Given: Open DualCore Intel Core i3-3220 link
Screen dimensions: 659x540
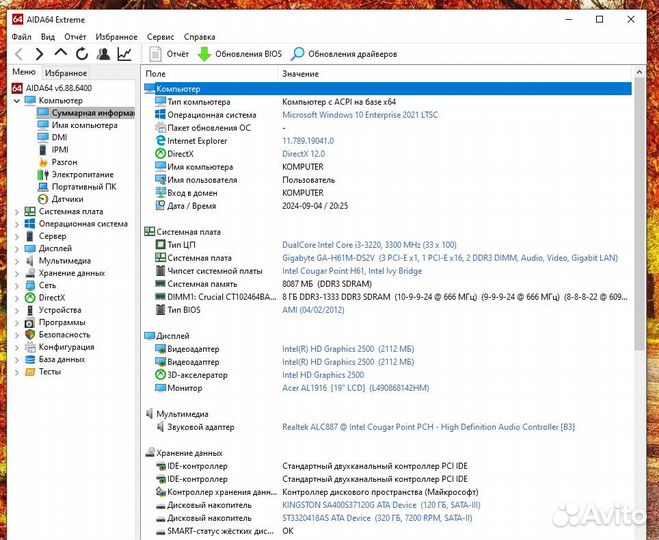Looking at the screenshot, I should coord(369,245).
